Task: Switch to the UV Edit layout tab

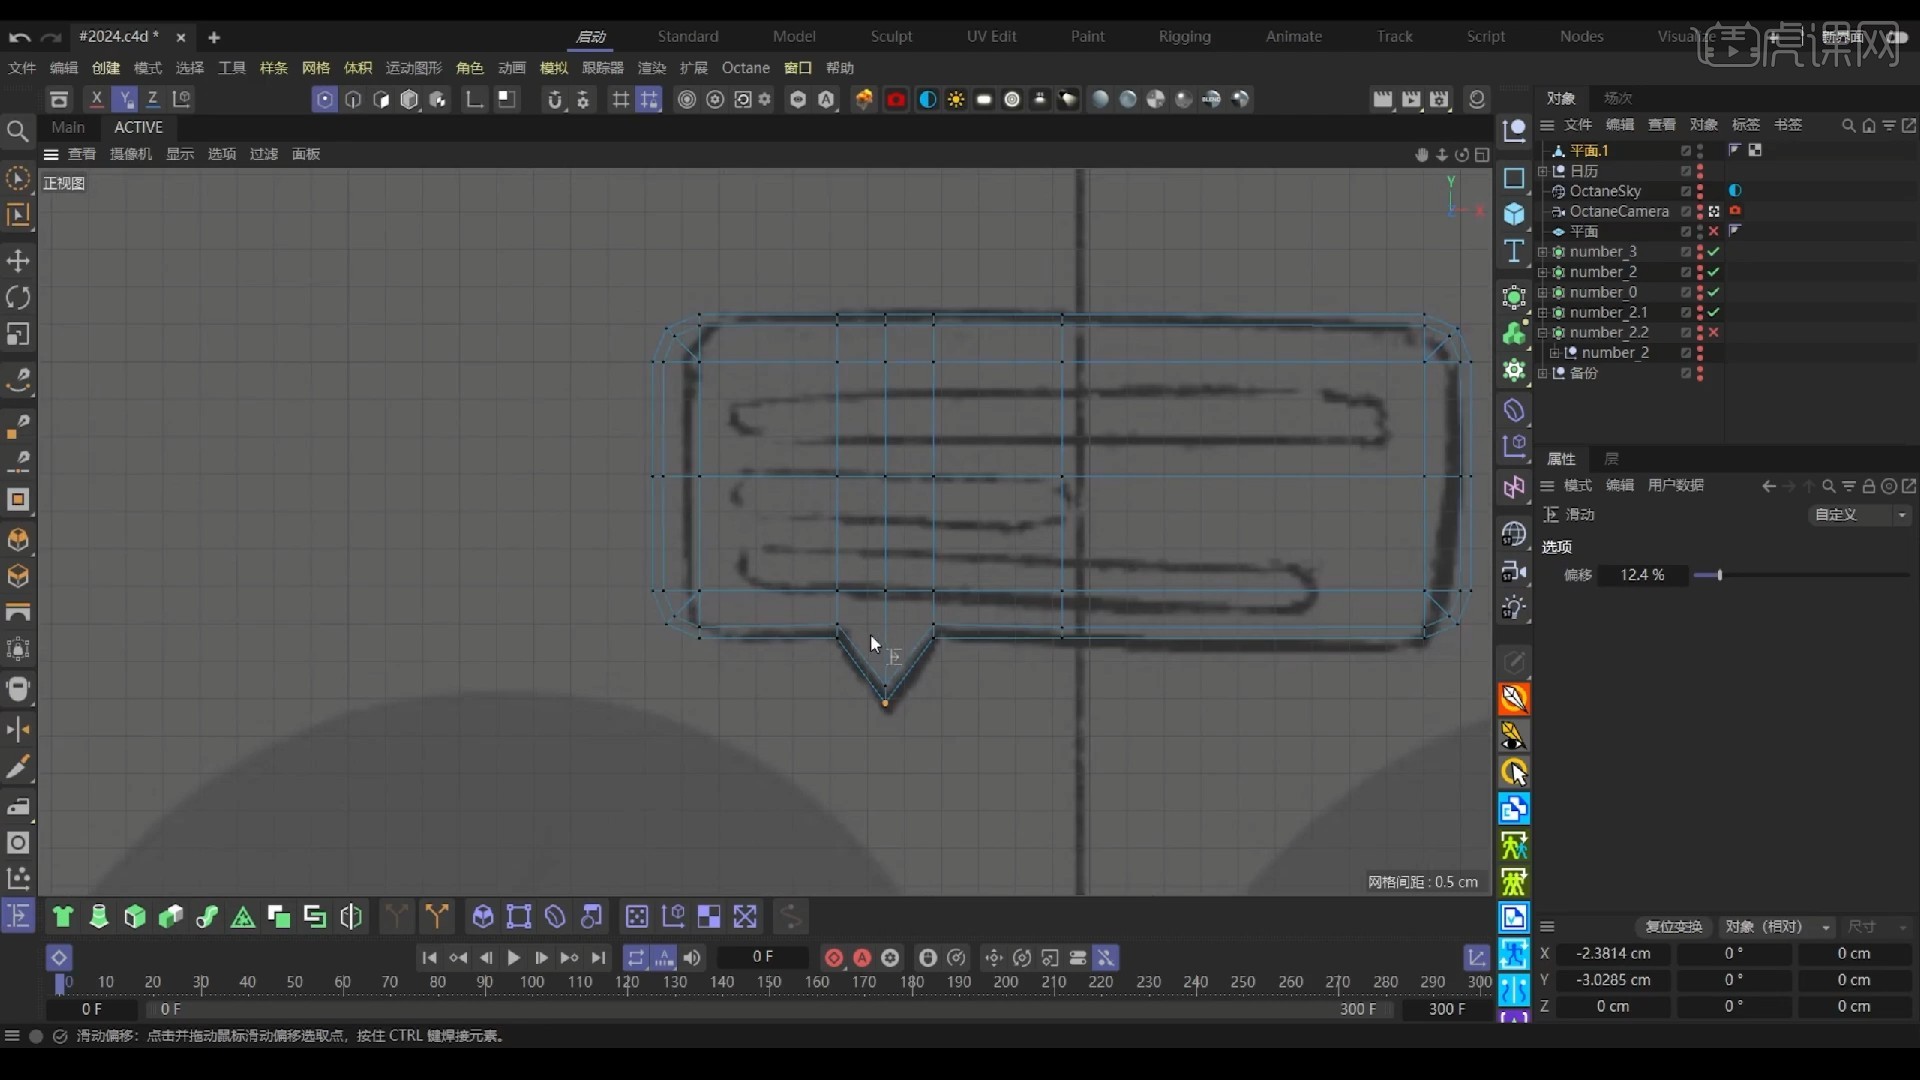Action: 991,36
